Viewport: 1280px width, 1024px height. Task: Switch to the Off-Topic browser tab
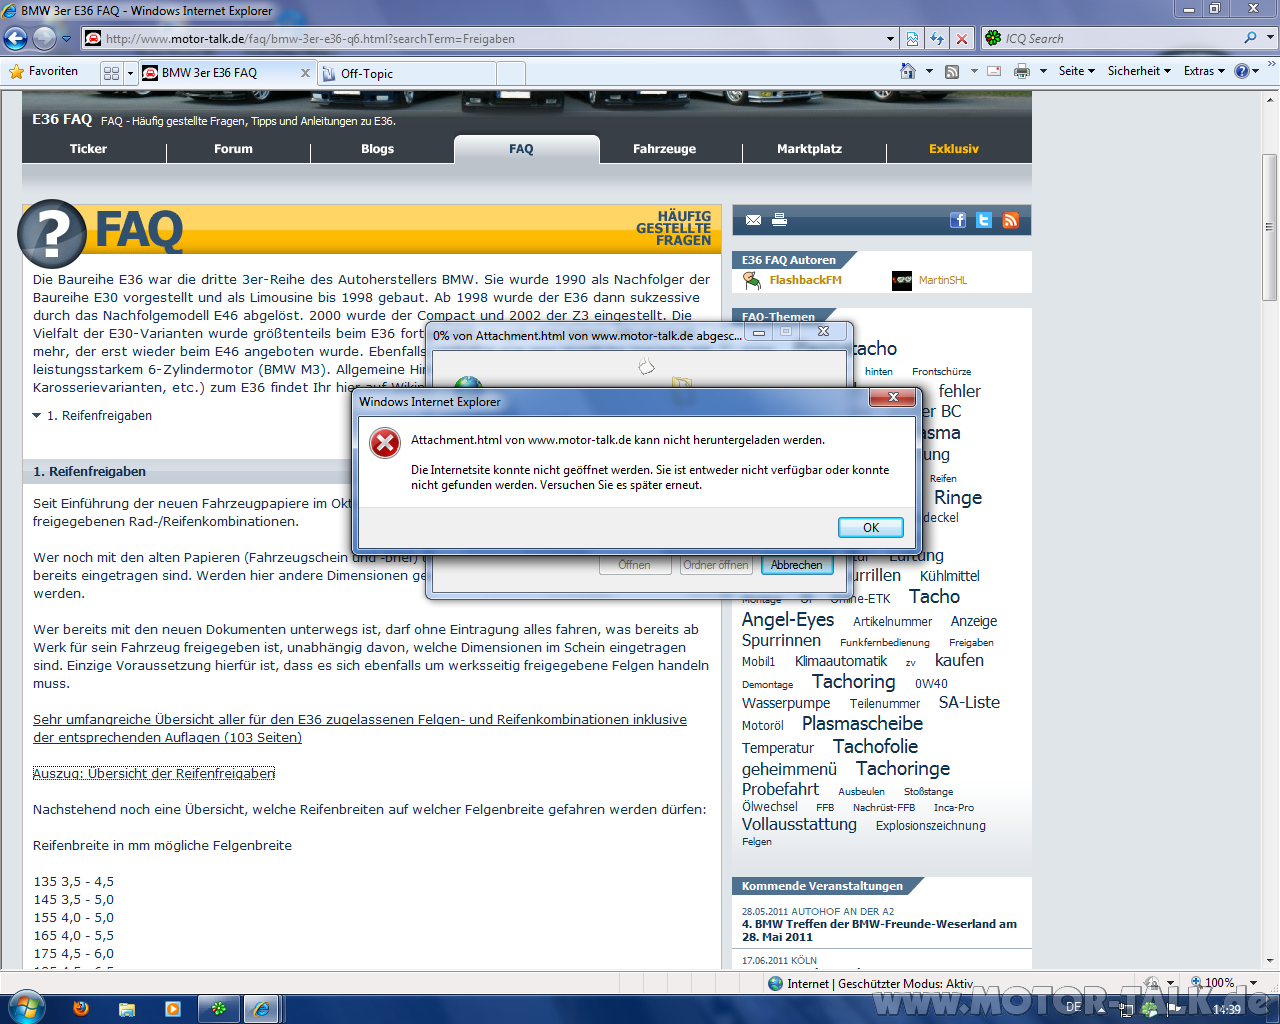click(406, 73)
